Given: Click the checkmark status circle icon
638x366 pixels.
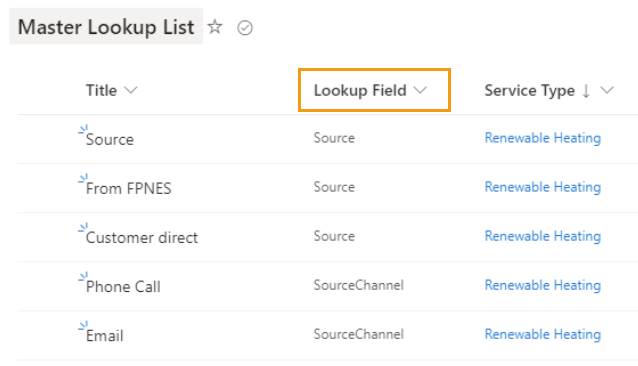Looking at the screenshot, I should click(x=245, y=28).
